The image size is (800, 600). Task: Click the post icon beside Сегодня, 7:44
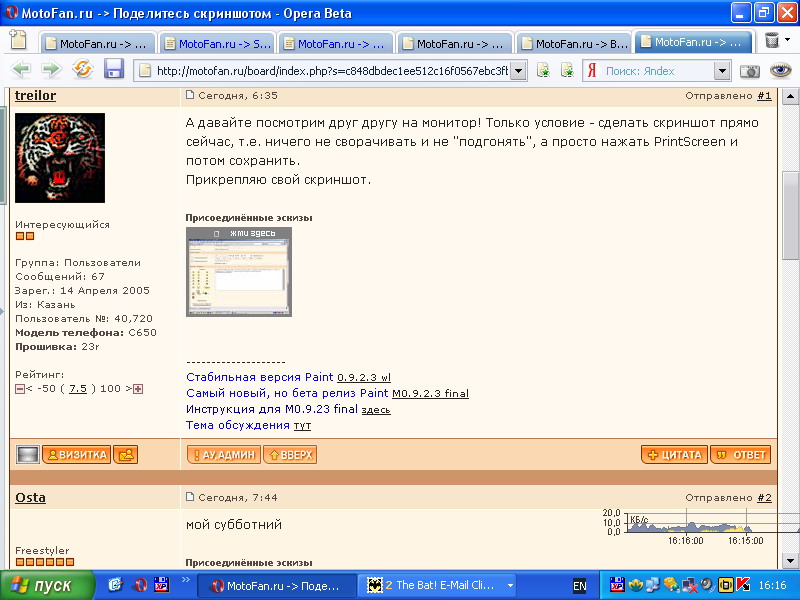(x=190, y=496)
